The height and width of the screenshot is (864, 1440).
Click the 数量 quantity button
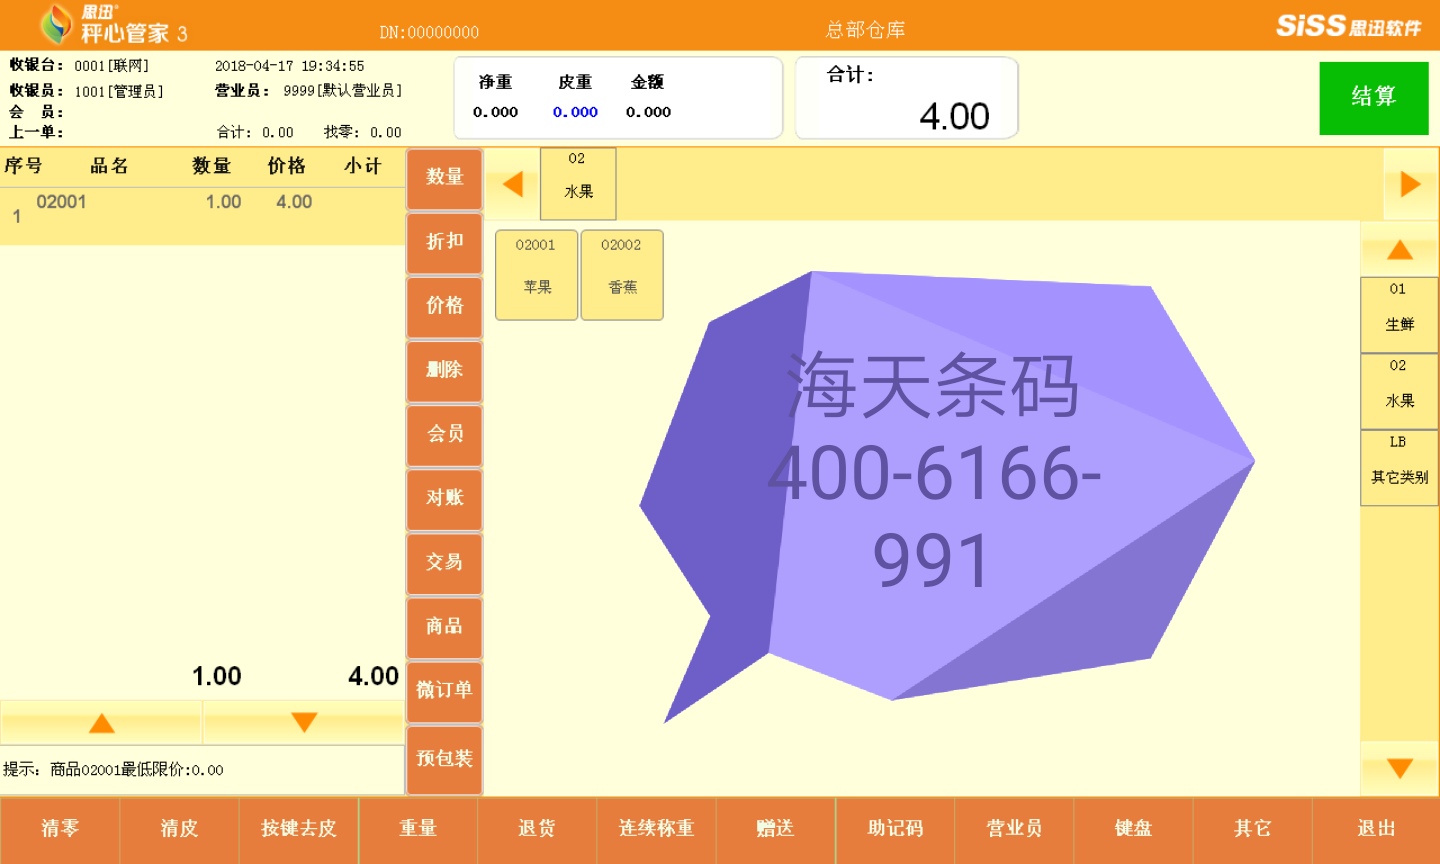444,178
